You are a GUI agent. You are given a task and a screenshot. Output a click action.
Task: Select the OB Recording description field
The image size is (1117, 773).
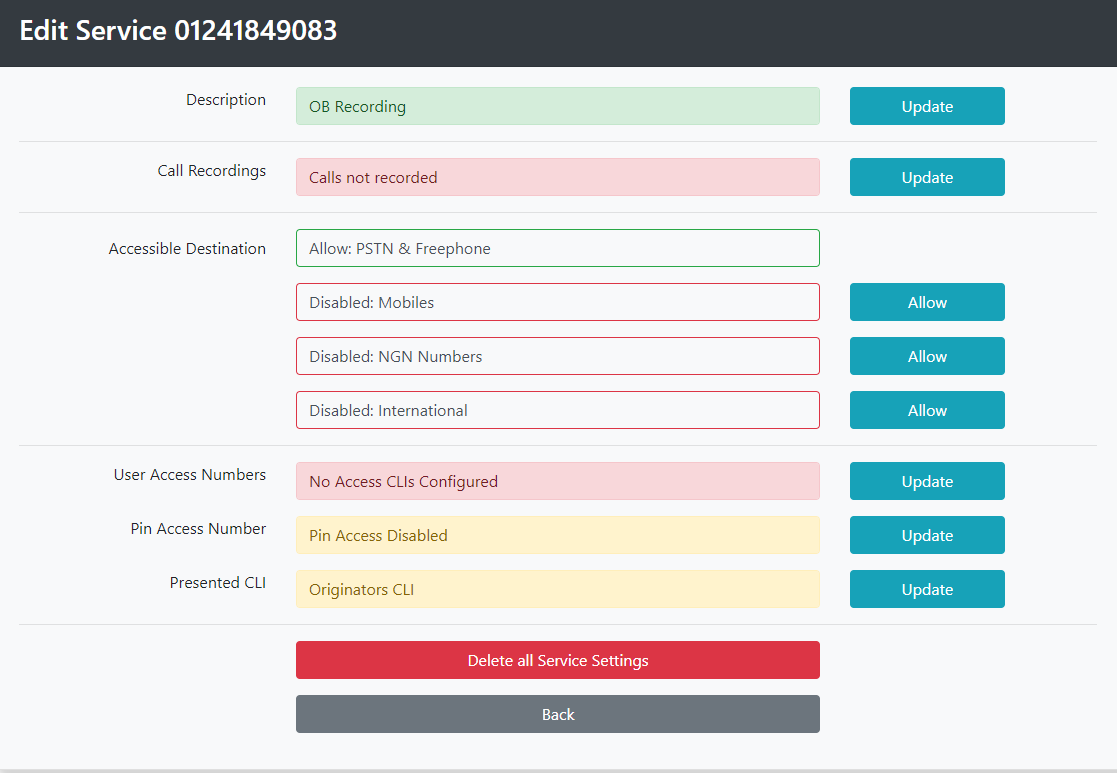pos(558,106)
